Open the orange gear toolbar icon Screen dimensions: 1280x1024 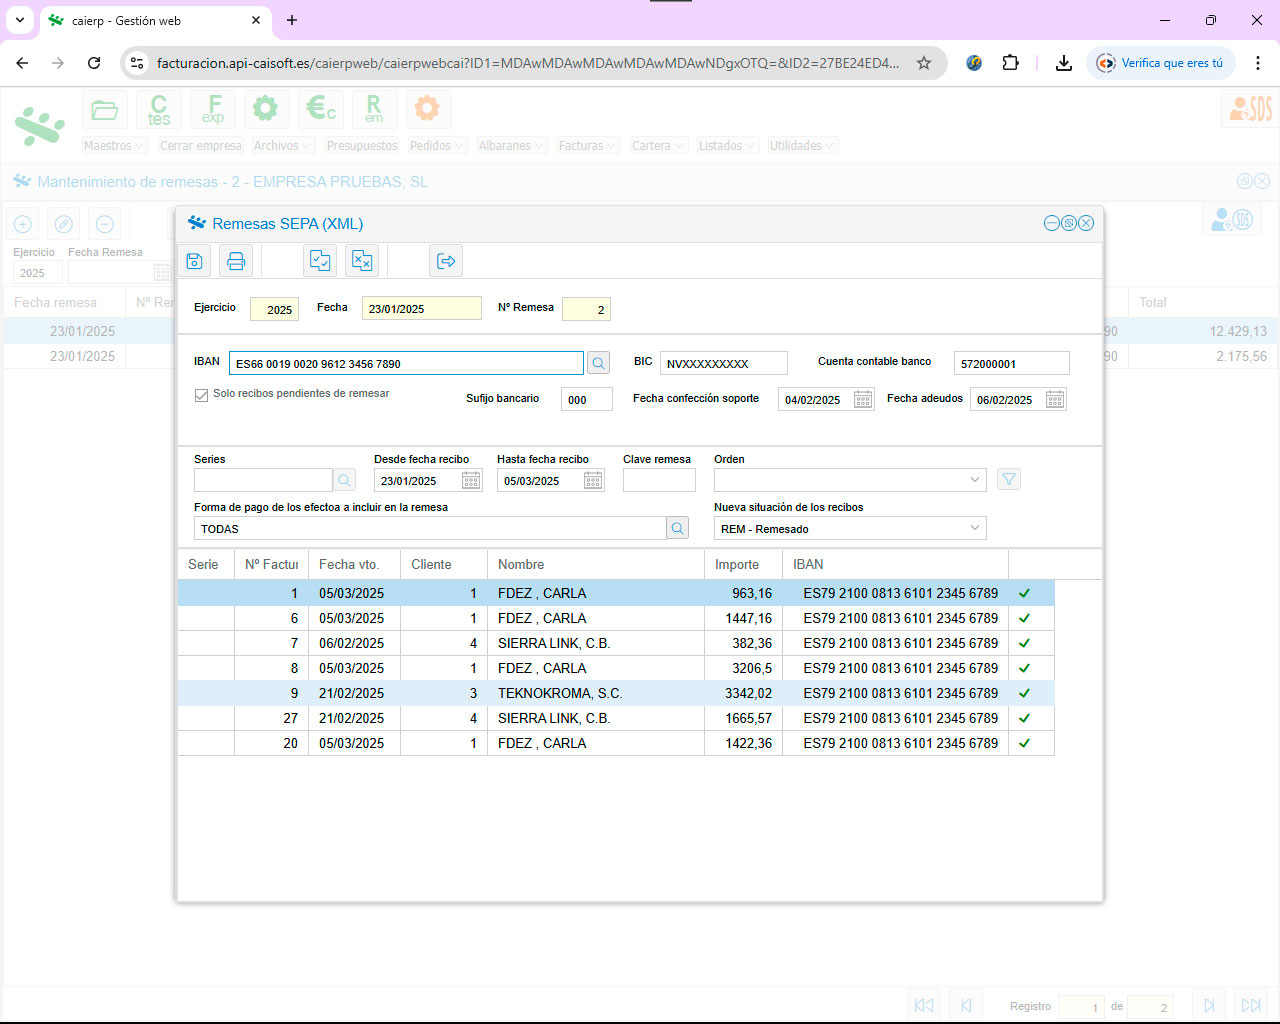427,109
